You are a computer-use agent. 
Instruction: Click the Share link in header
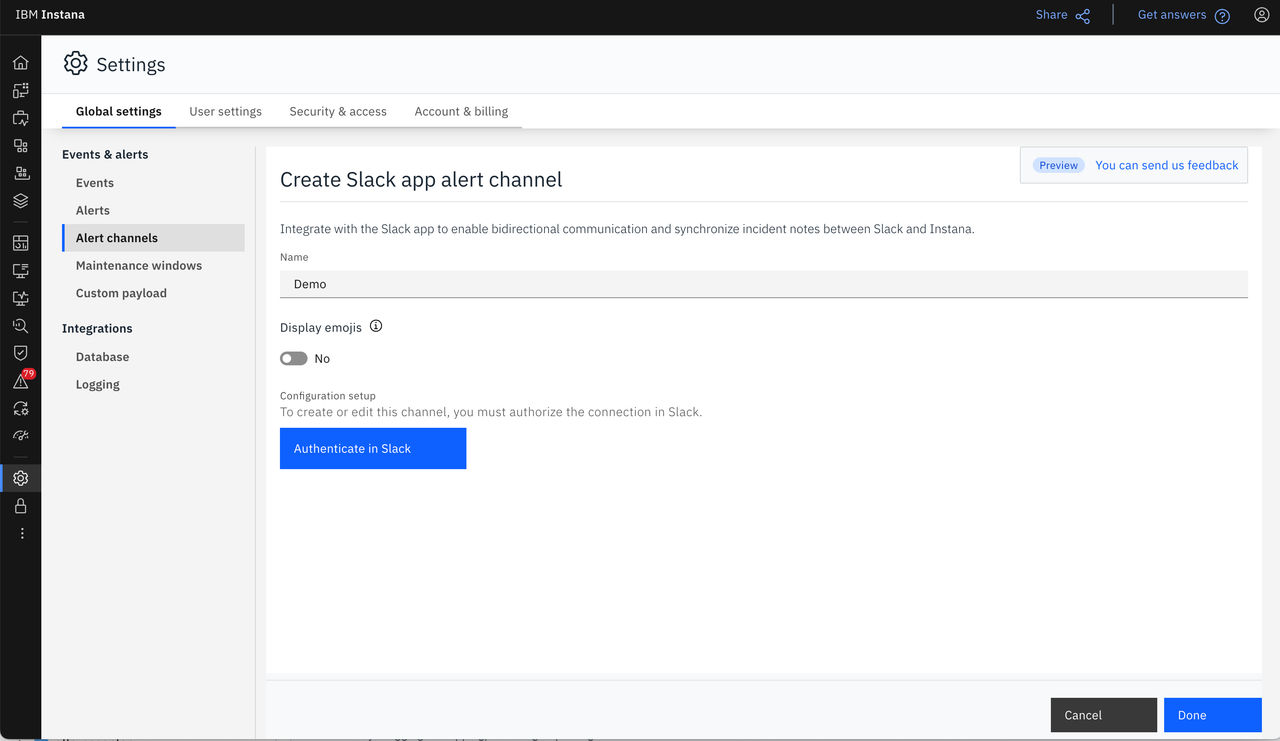pos(1051,15)
